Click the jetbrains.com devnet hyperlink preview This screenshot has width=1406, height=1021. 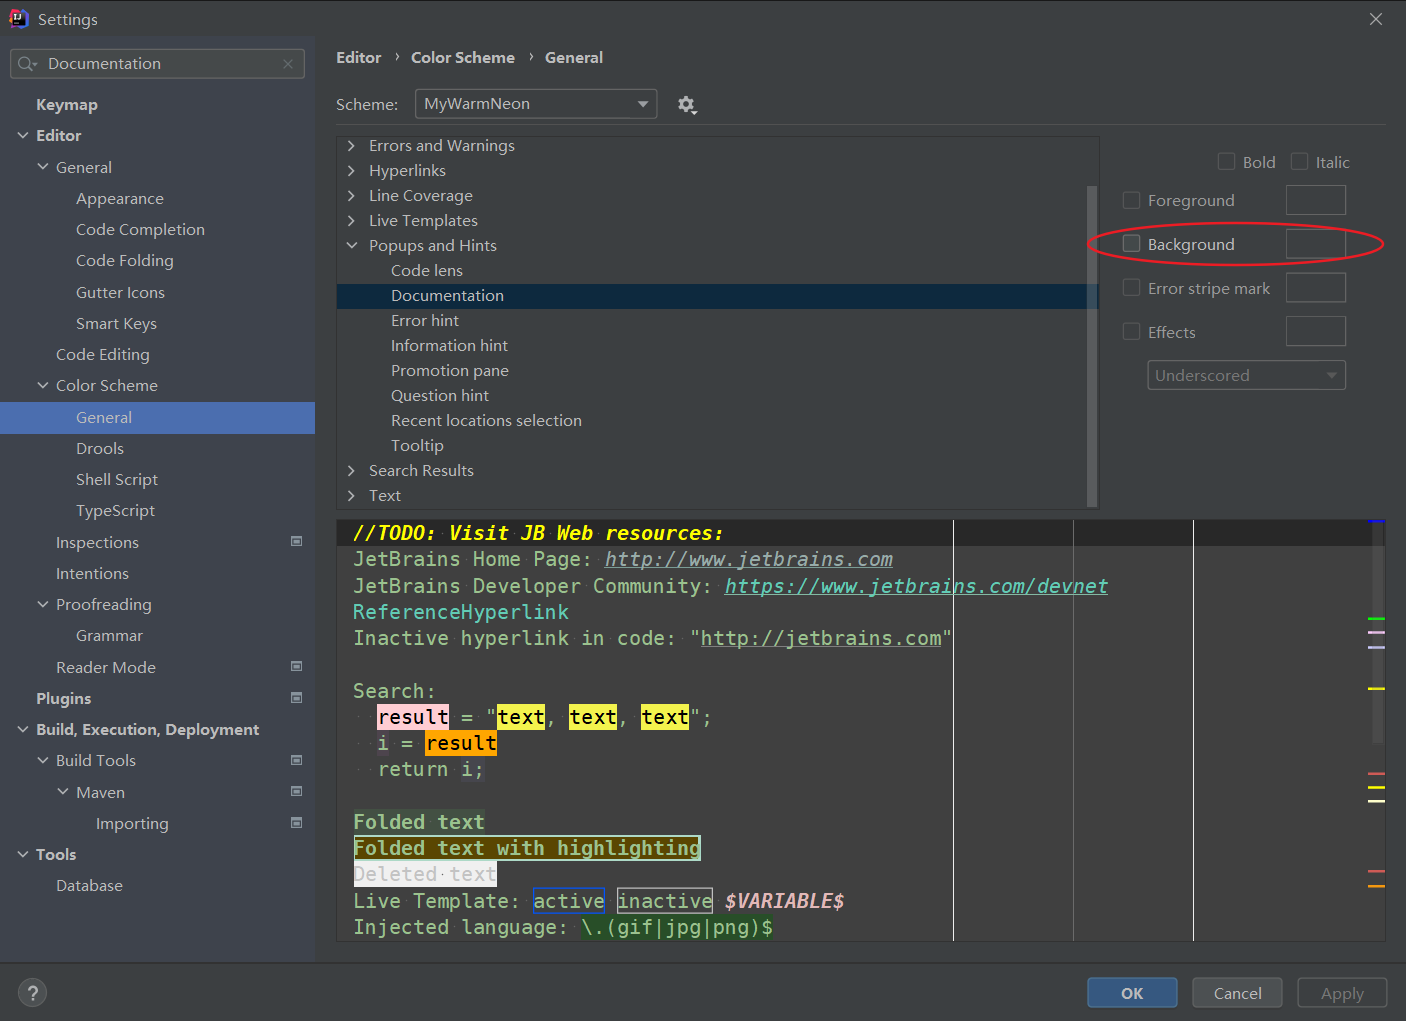(x=916, y=587)
